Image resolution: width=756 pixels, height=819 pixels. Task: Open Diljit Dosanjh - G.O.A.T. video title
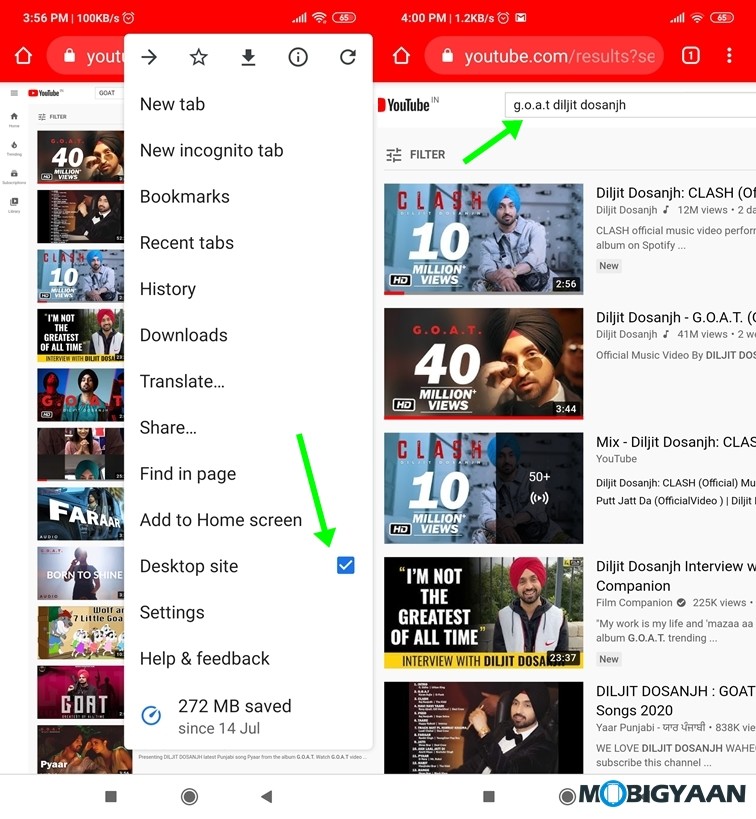(676, 317)
